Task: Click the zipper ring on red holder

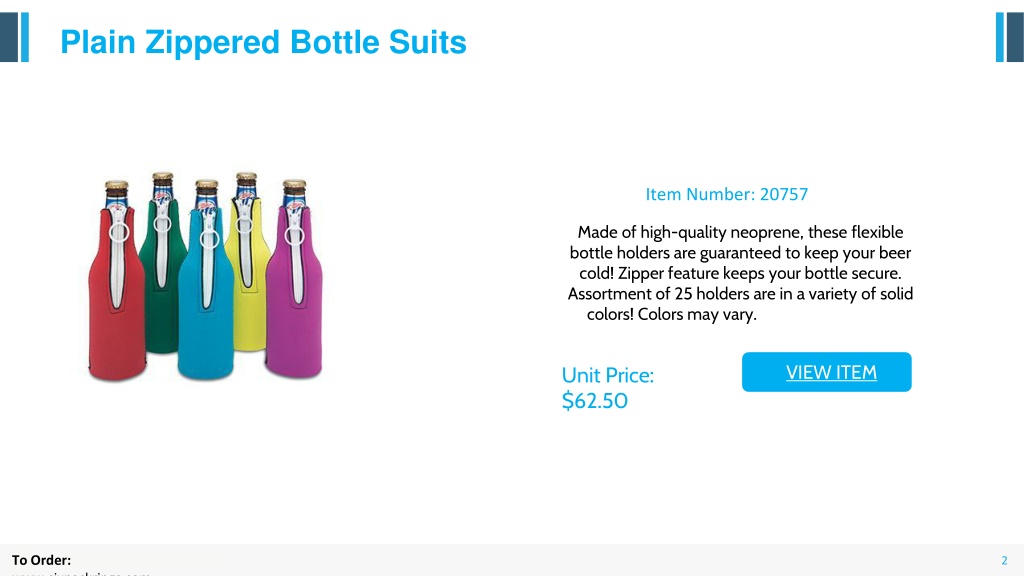Action: tap(119, 232)
